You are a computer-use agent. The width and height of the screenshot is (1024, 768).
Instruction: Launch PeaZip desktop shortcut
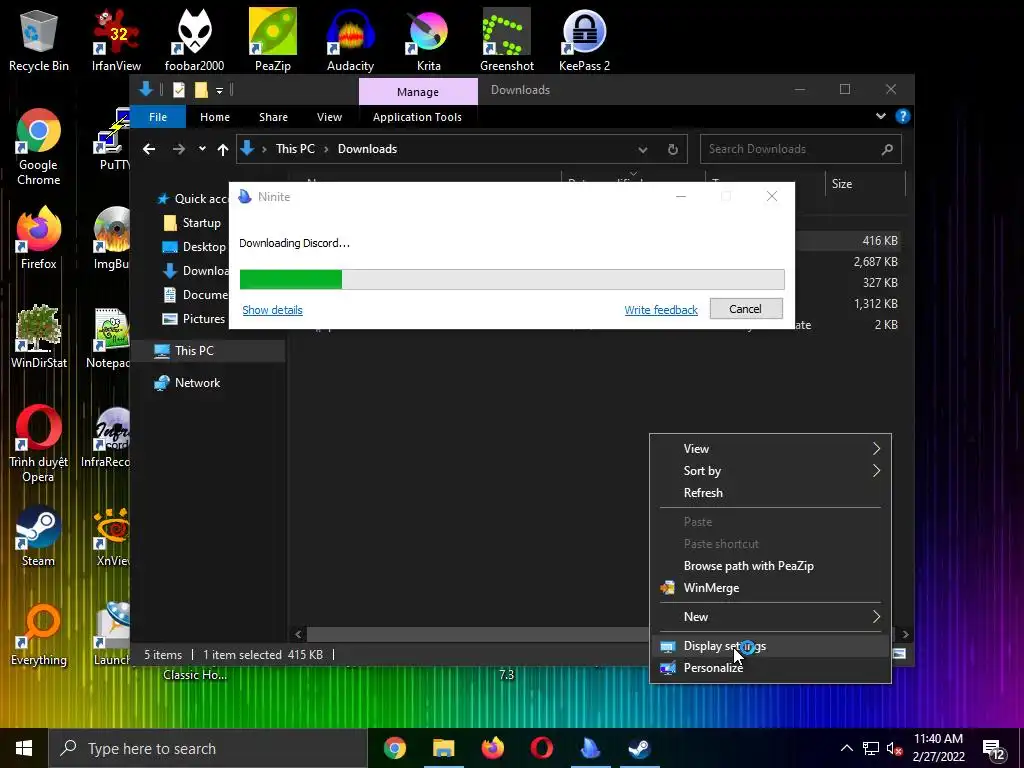(272, 40)
